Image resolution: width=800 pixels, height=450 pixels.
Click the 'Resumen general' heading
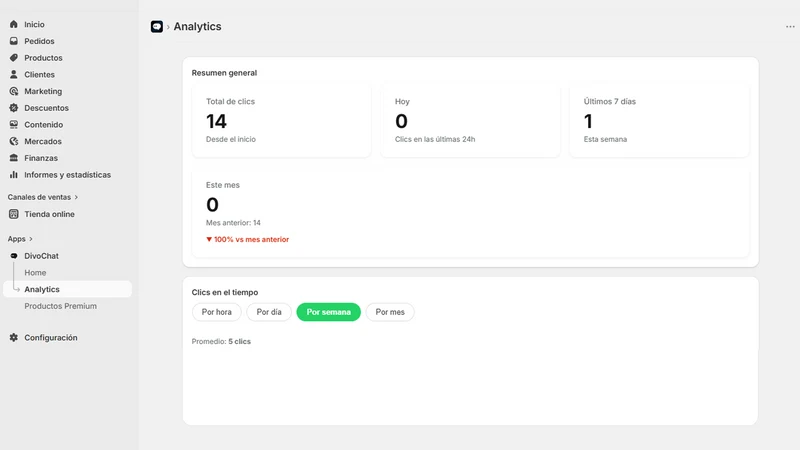coord(224,73)
